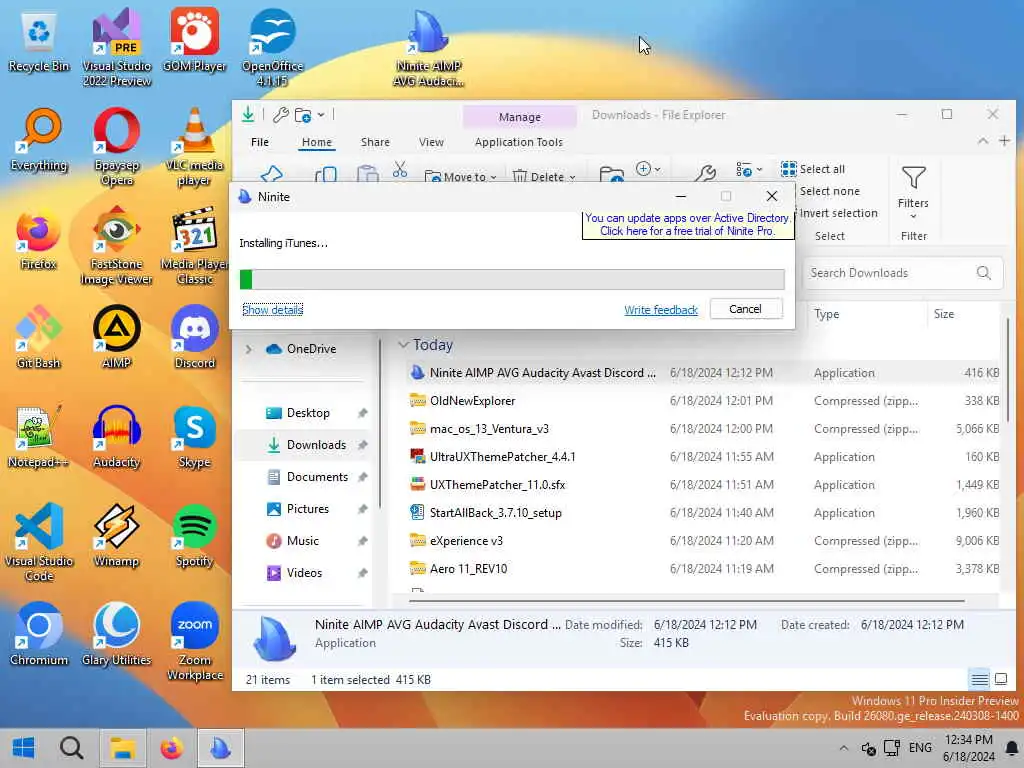This screenshot has width=1024, height=768.
Task: Click Select all in the ribbon
Action: (x=813, y=169)
